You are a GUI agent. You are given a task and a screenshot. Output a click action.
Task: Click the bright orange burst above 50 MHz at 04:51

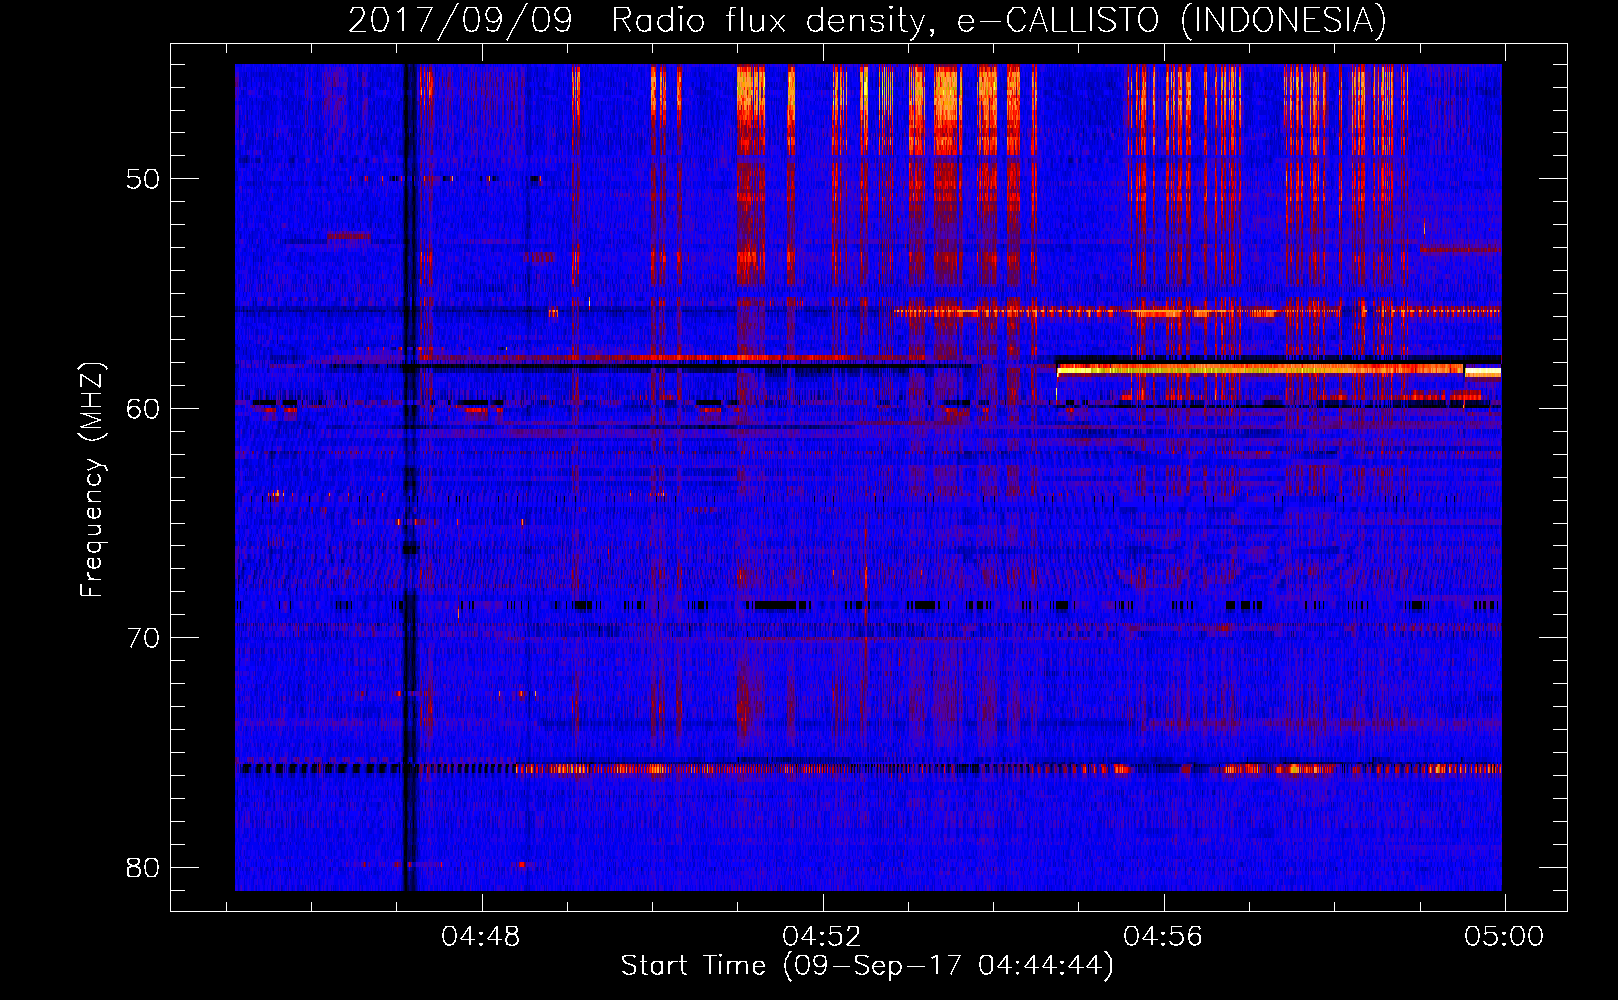(x=750, y=110)
